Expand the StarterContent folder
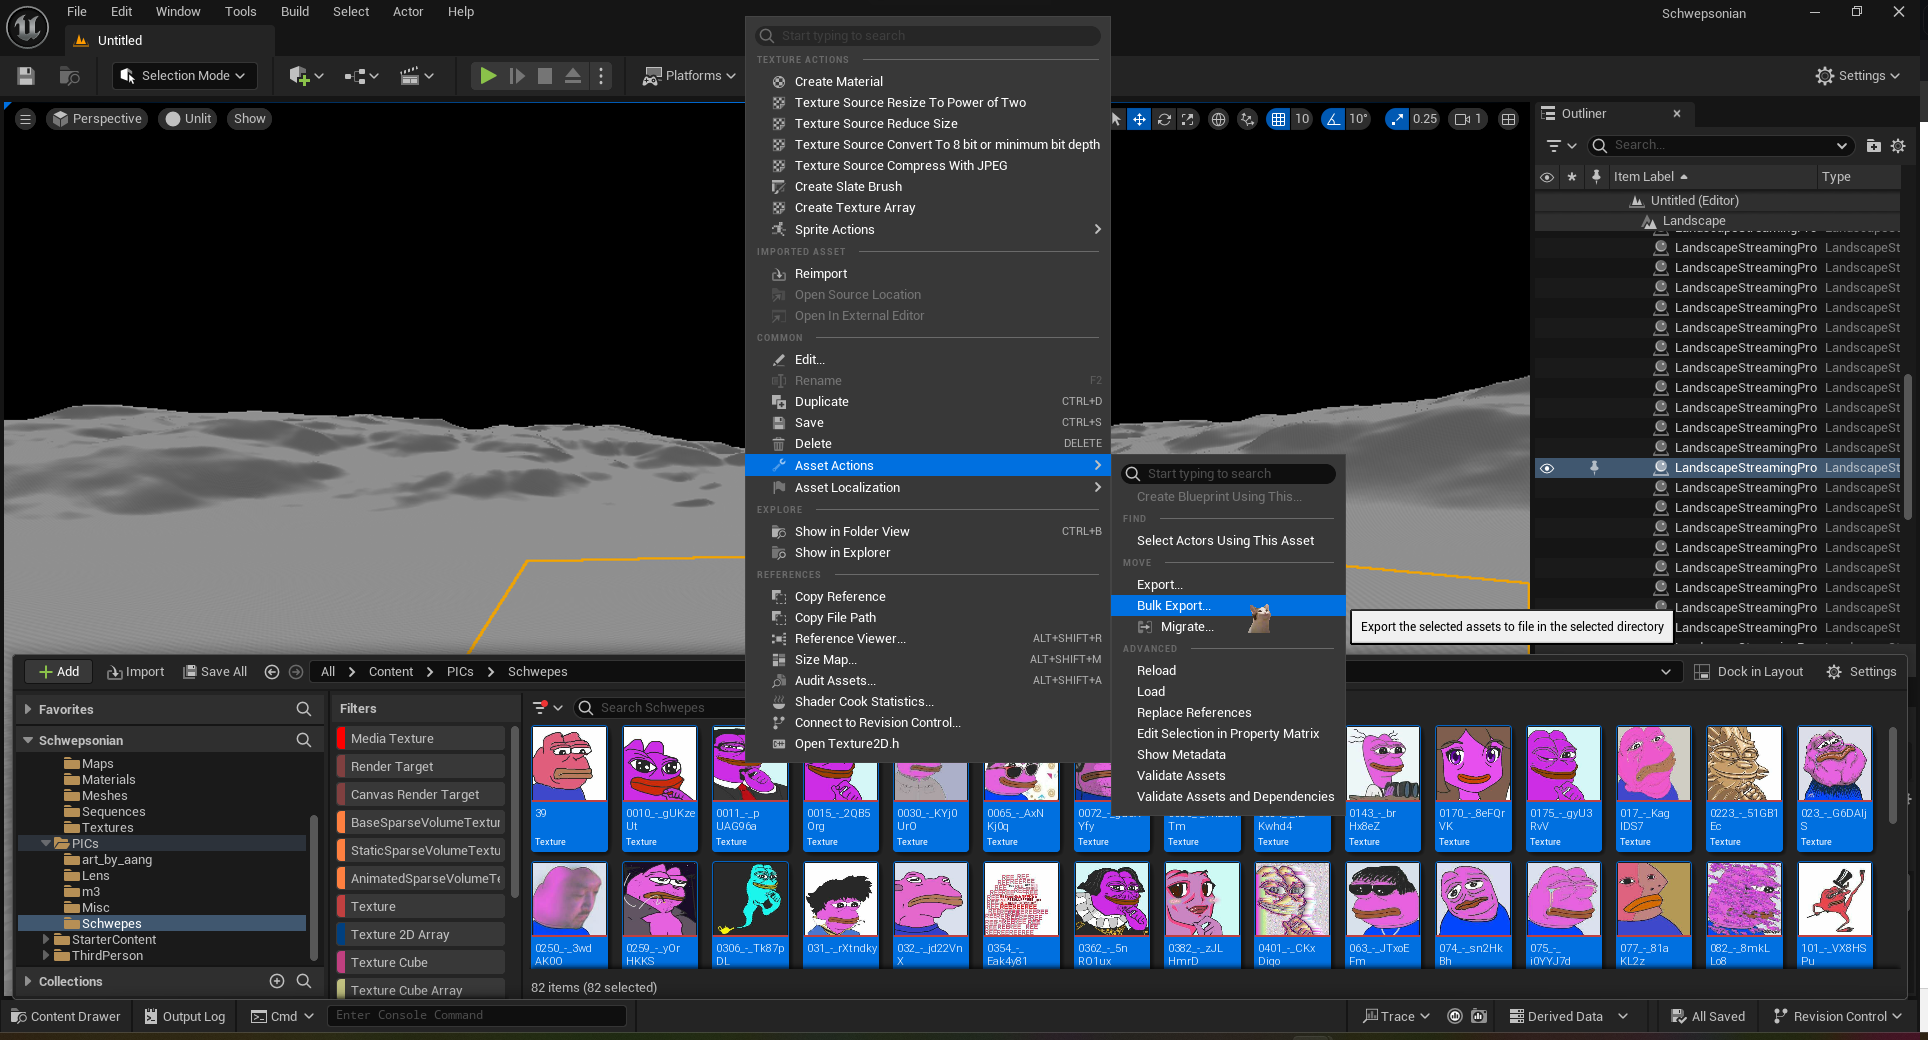Image resolution: width=1928 pixels, height=1040 pixels. coord(45,939)
